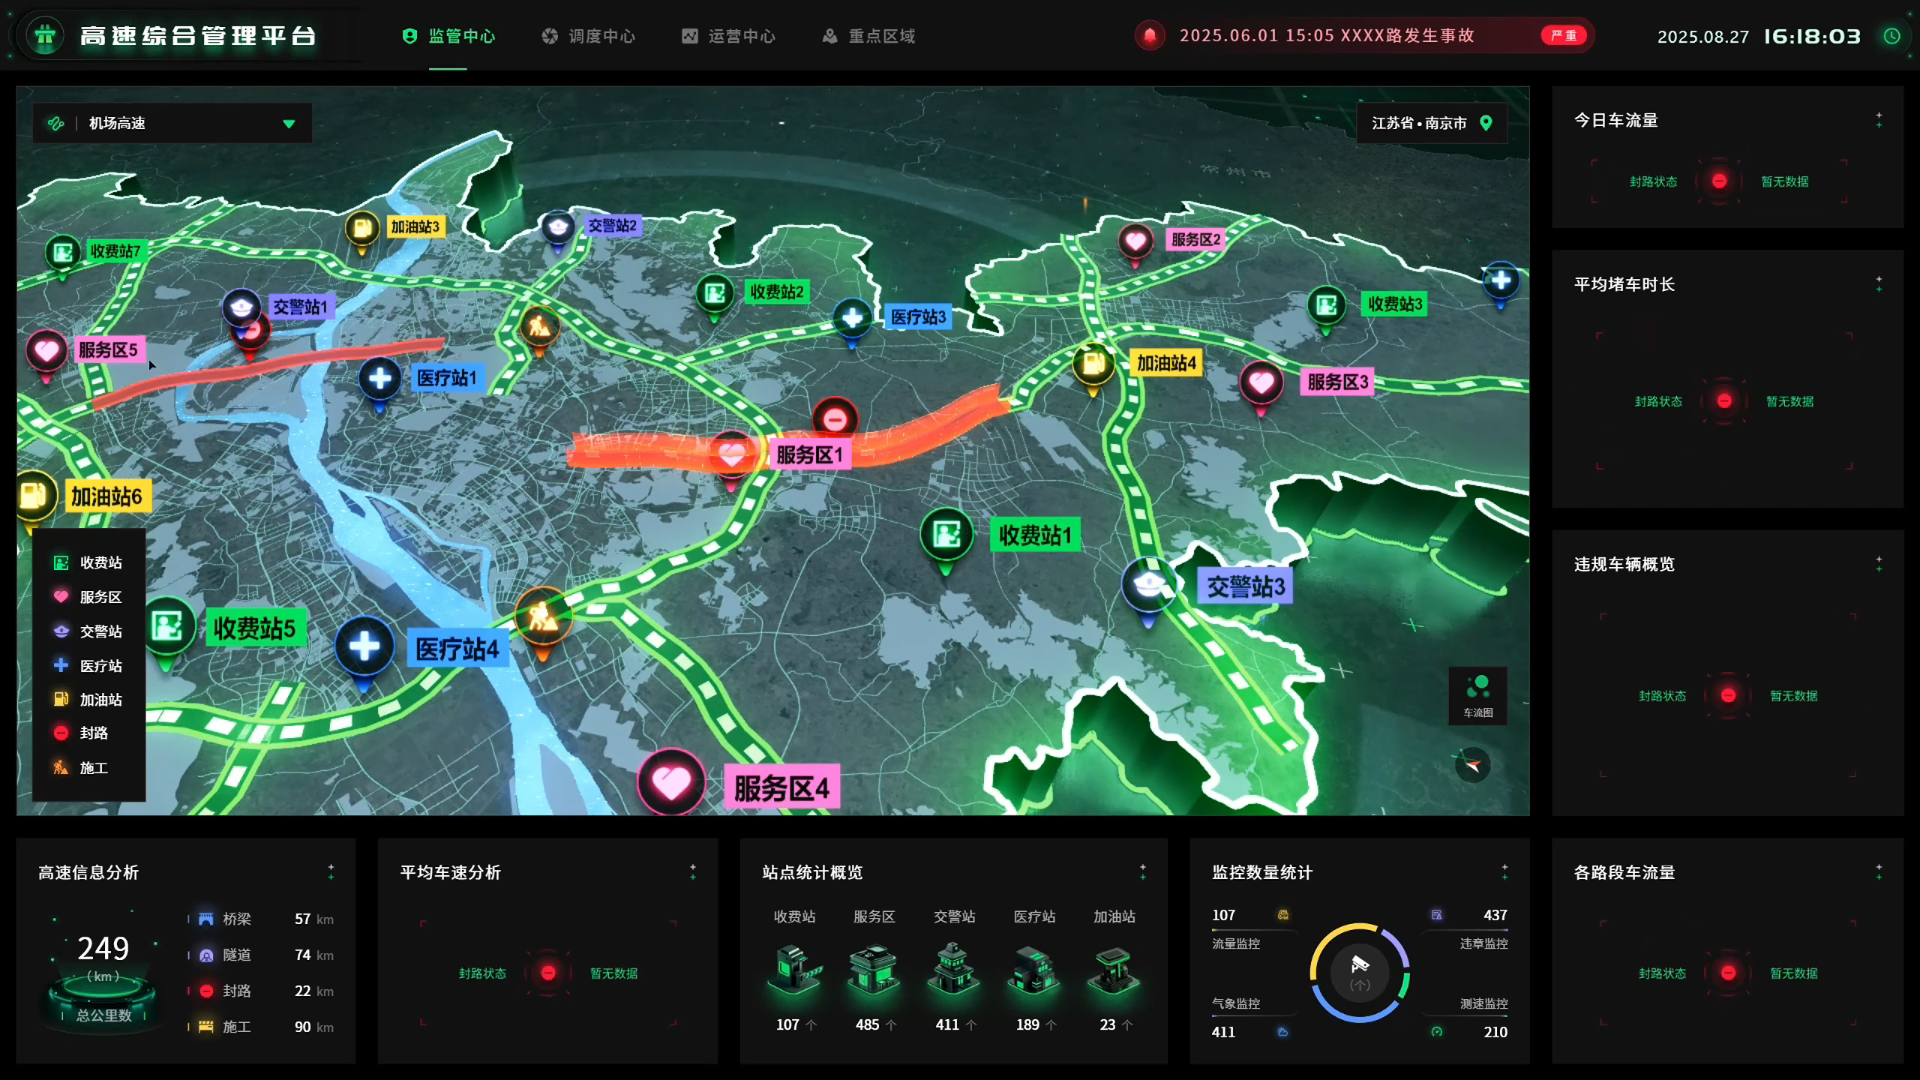Toggle 医疗站 layer in the legend
The image size is (1920, 1080).
(88, 666)
